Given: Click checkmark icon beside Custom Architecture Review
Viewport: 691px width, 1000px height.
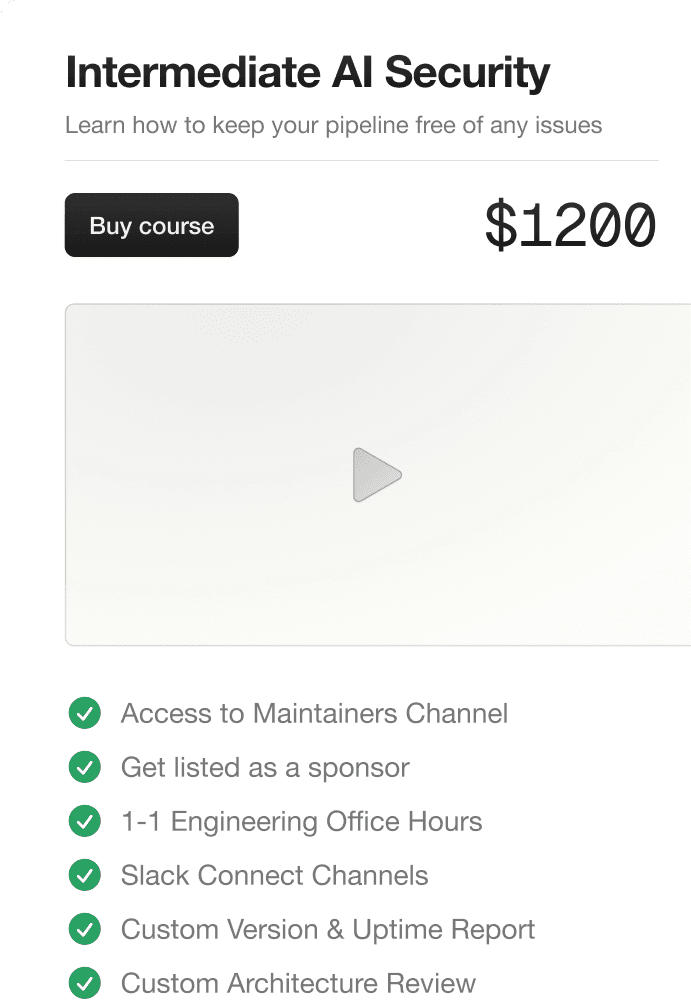Looking at the screenshot, I should [x=84, y=983].
